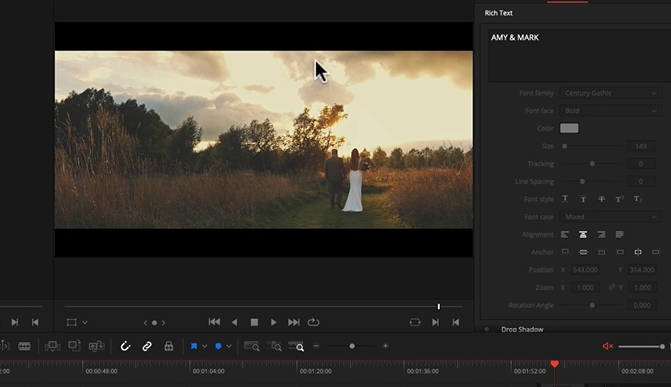Image resolution: width=671 pixels, height=387 pixels.
Task: Adjust the Line Spacing slider
Action: coord(592,182)
